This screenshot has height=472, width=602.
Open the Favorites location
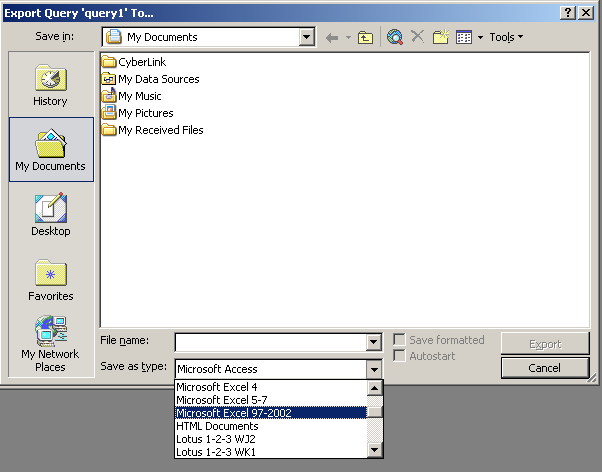50,280
